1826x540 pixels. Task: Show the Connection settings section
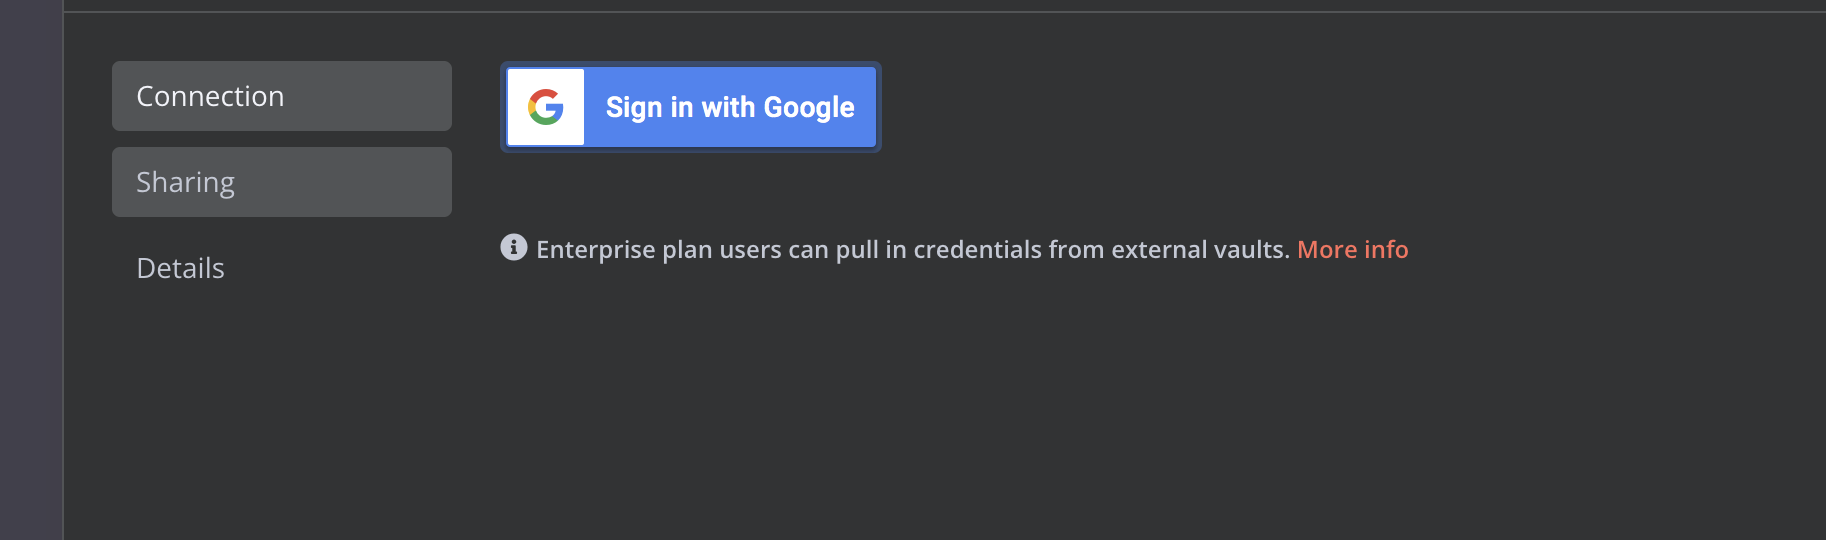pos(282,96)
